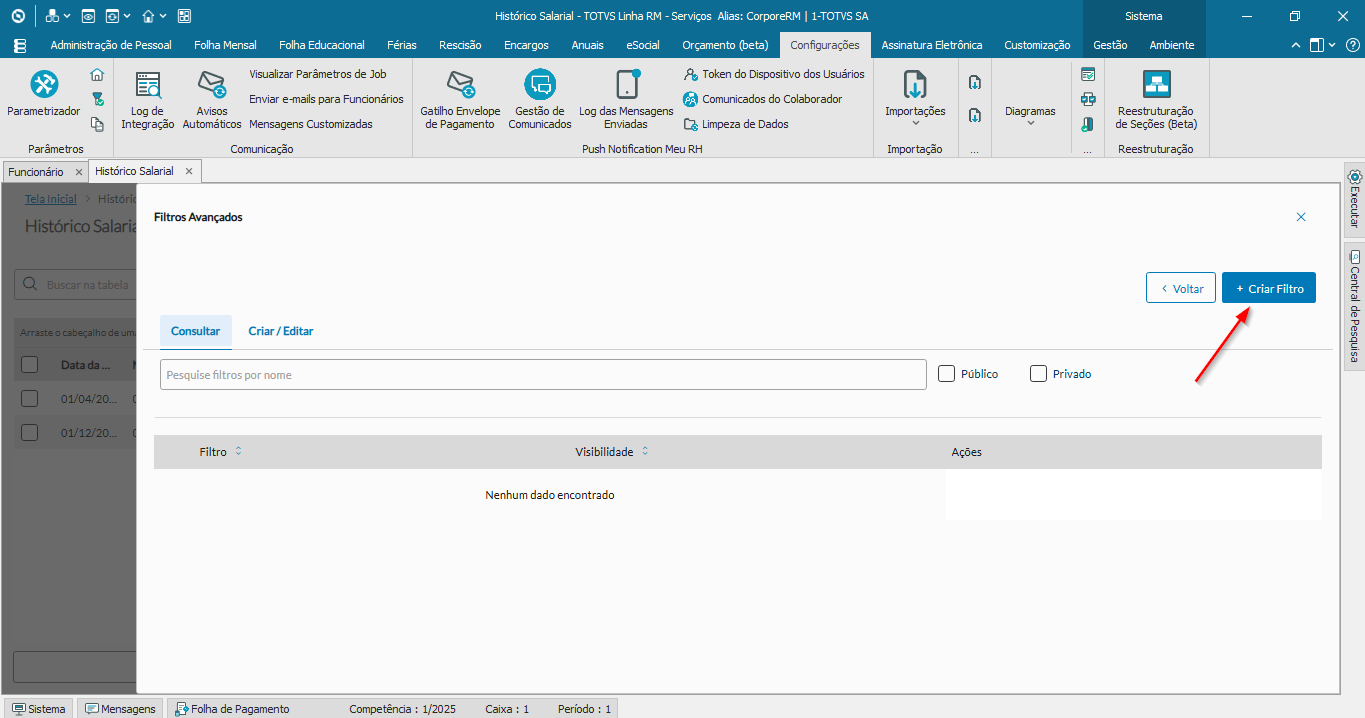The width and height of the screenshot is (1365, 718).
Task: Check the Público filter checkbox
Action: tap(947, 373)
